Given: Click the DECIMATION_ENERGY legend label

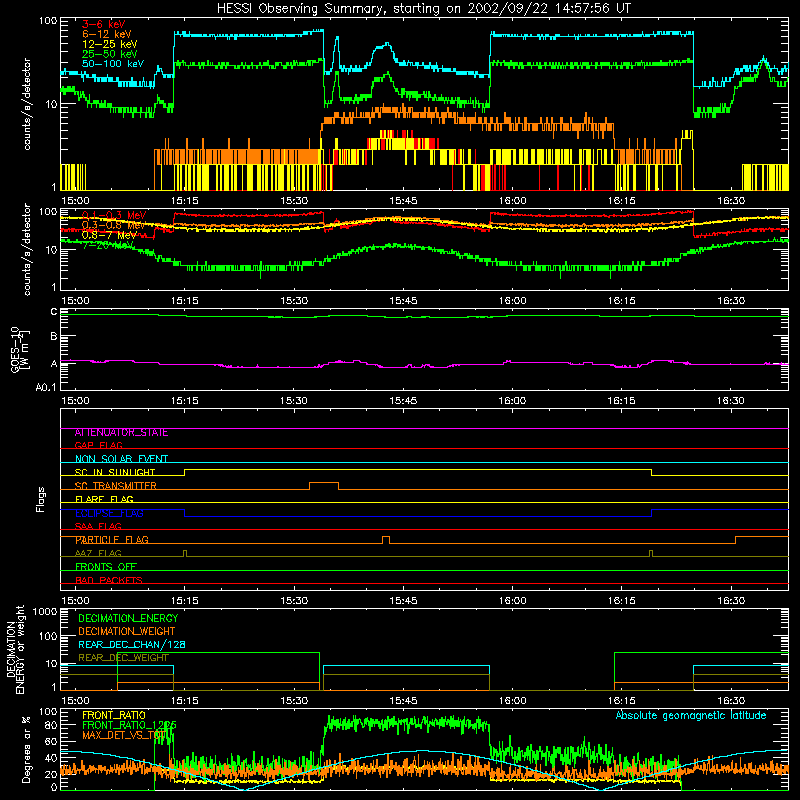Looking at the screenshot, I should click(128, 618).
